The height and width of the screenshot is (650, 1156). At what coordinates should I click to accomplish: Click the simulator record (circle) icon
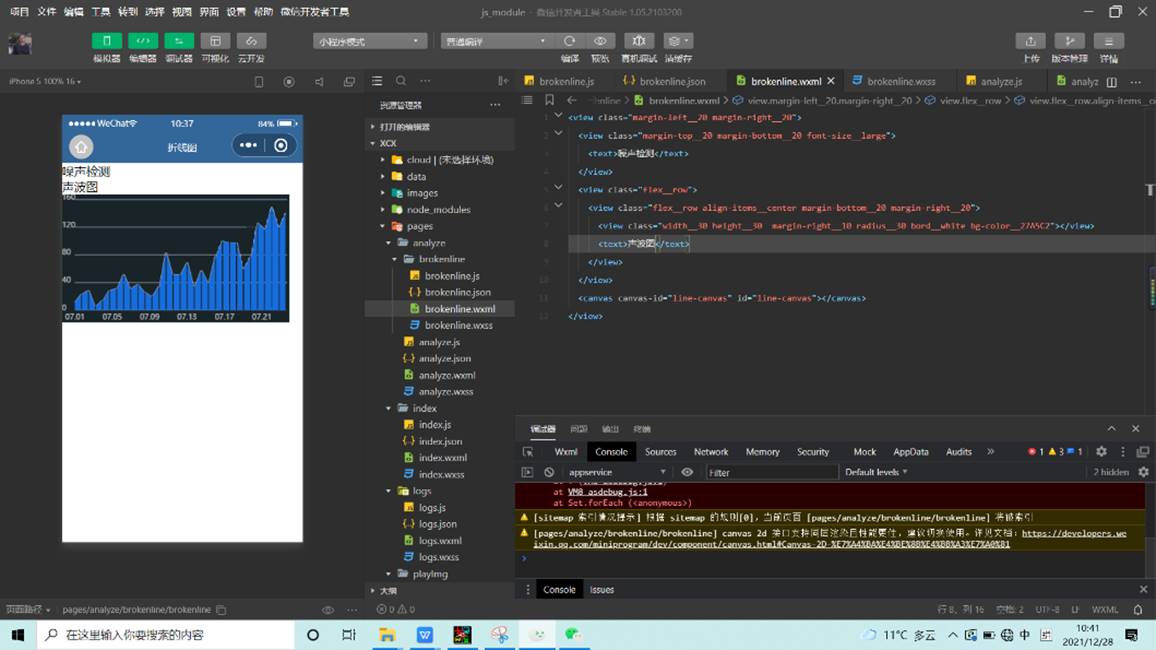(x=289, y=82)
